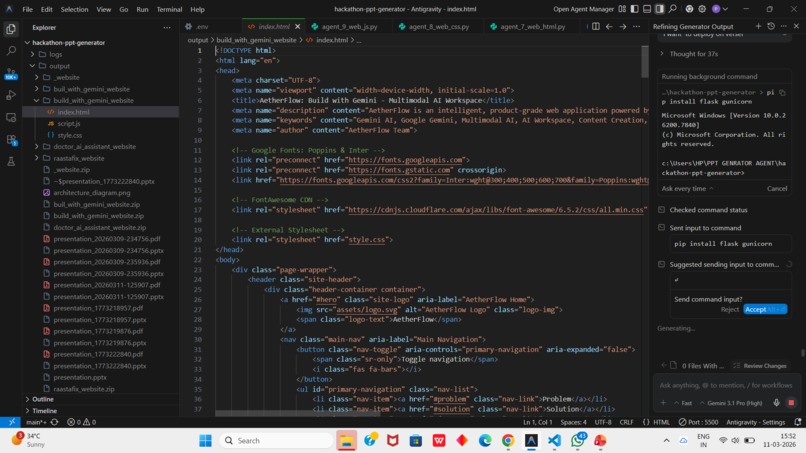Go back with the left arrow icon
This screenshot has width=806, height=453.
pos(609,26)
